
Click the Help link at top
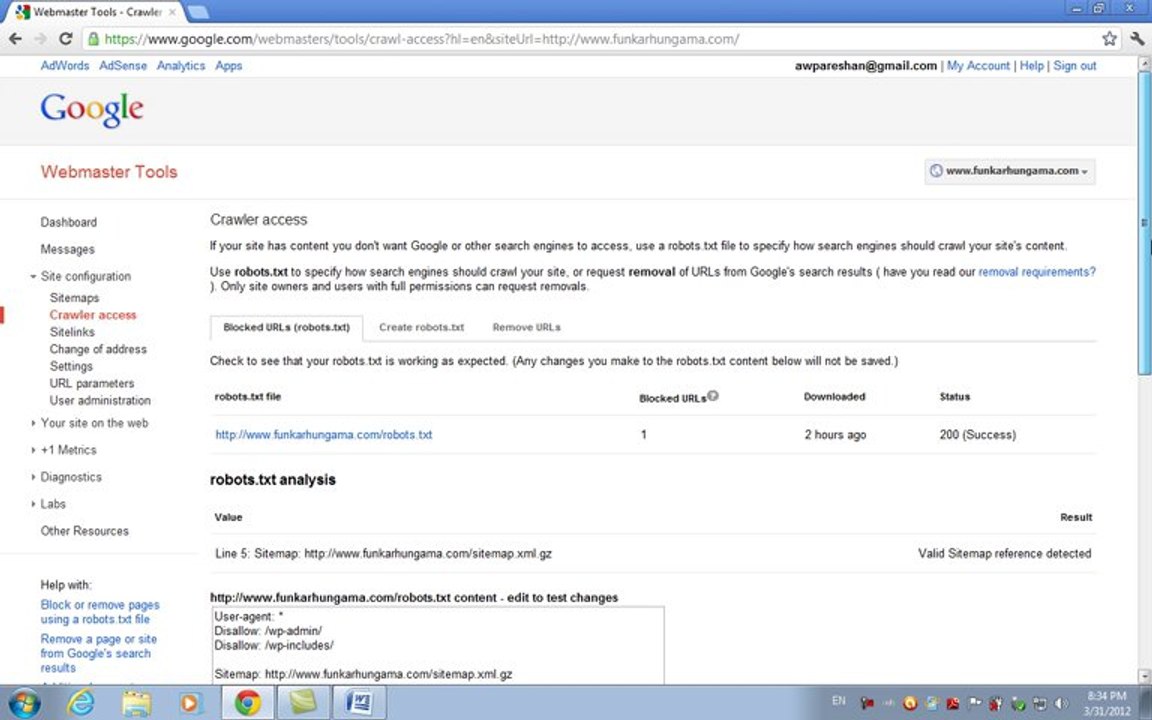[1032, 65]
